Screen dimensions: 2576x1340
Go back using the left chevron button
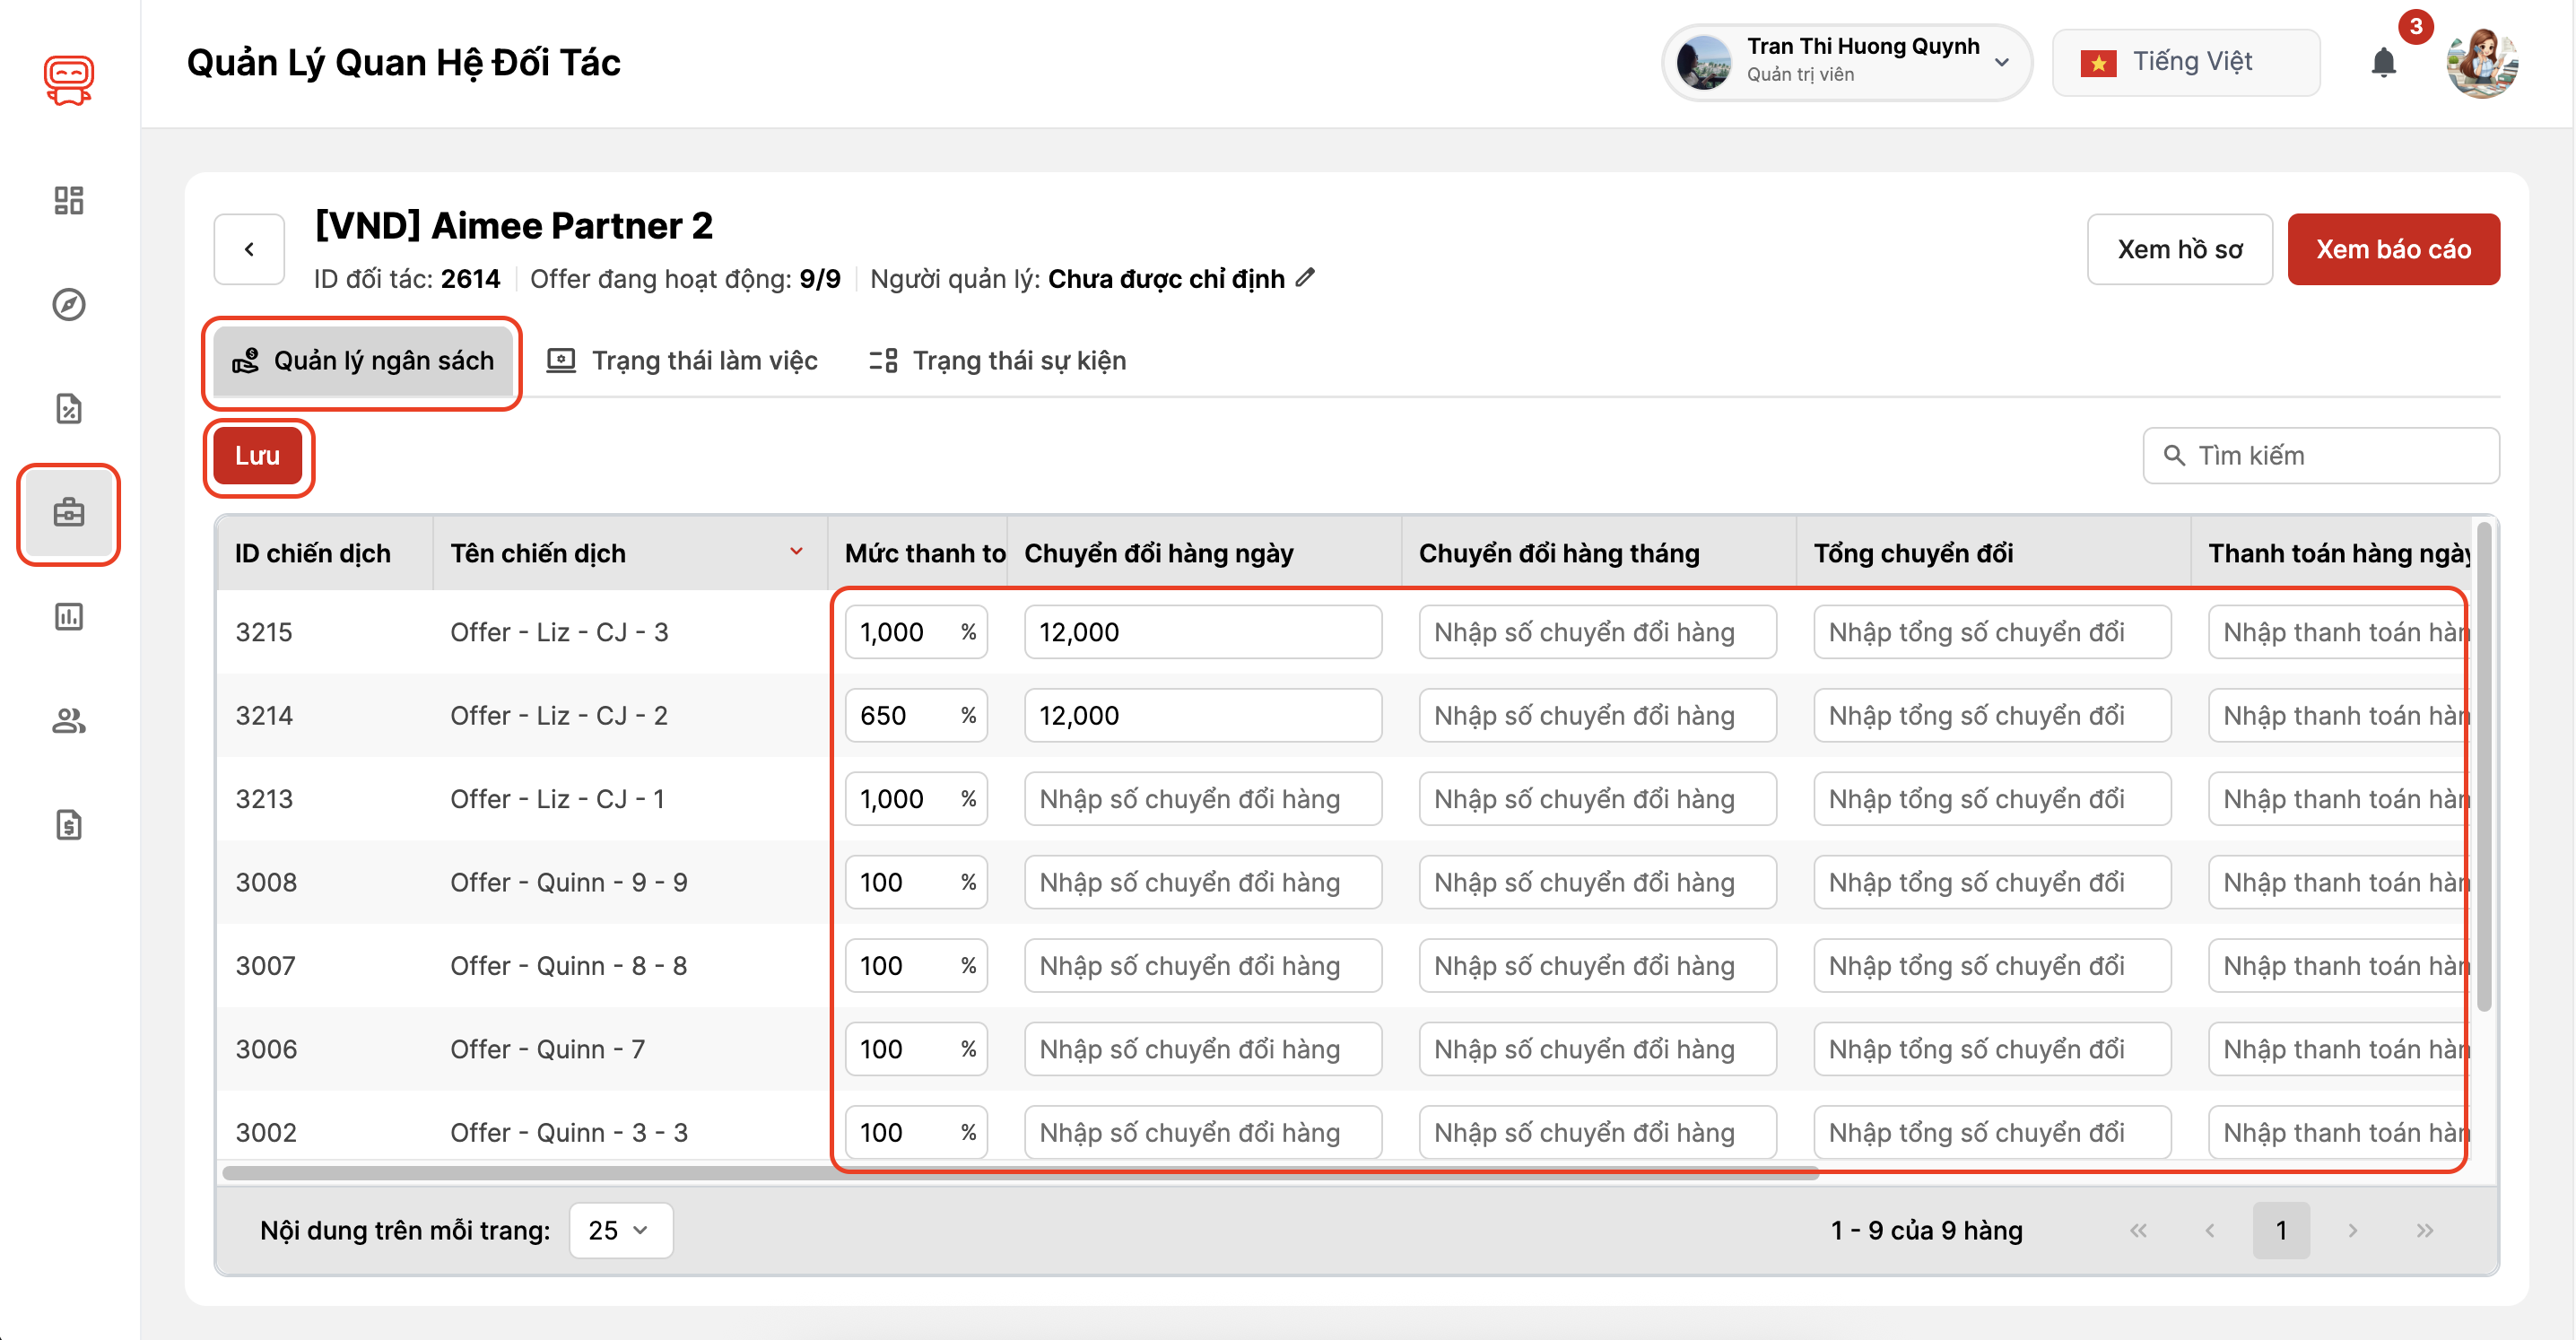(249, 249)
